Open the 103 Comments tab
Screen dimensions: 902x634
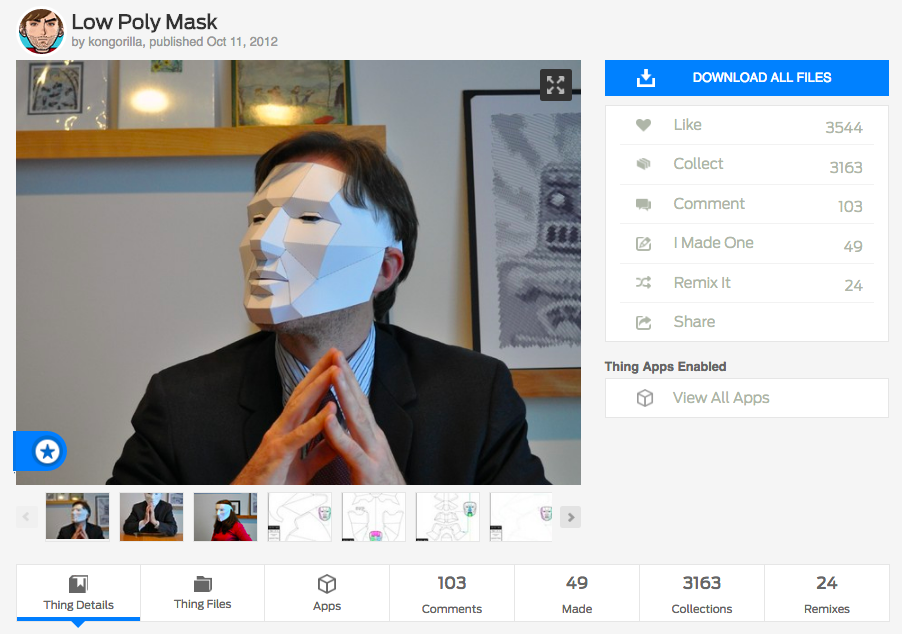(452, 593)
